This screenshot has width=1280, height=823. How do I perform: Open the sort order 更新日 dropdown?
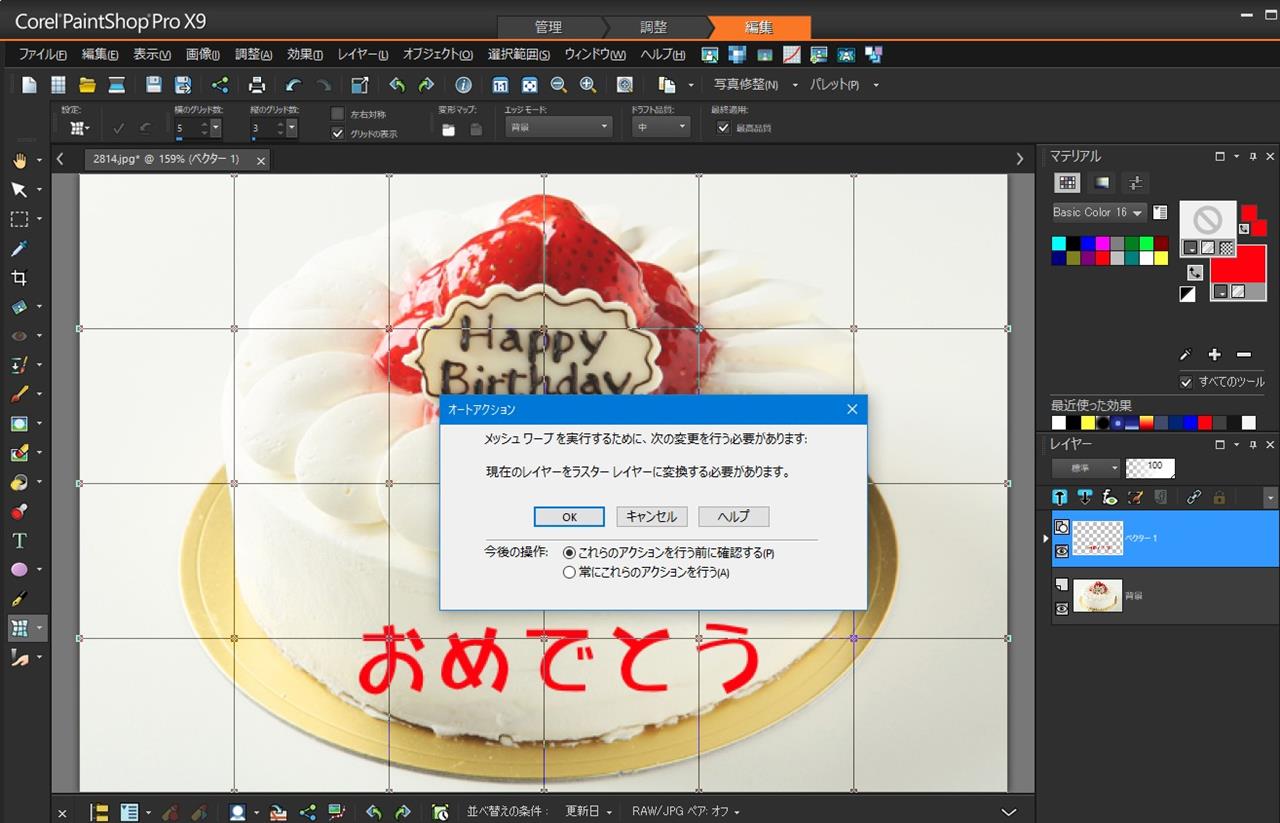(588, 811)
